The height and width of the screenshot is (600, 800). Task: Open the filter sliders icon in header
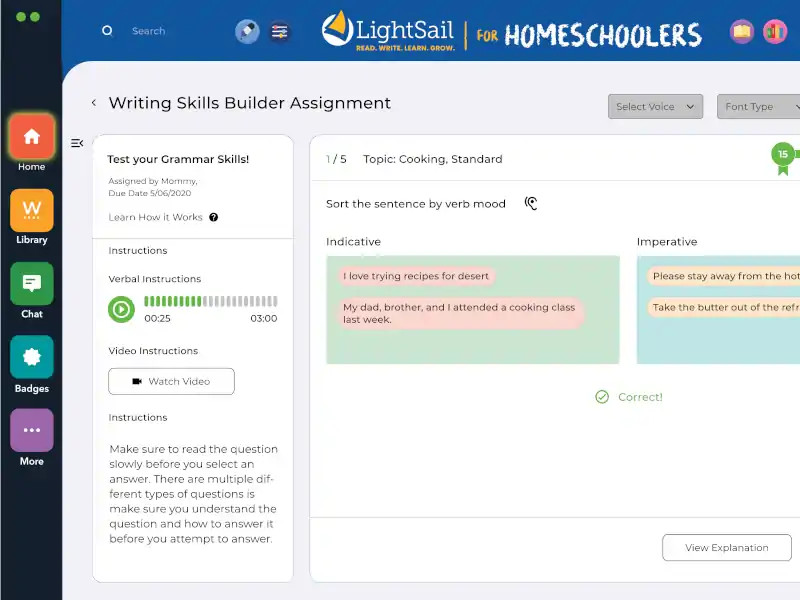pyautogui.click(x=280, y=31)
